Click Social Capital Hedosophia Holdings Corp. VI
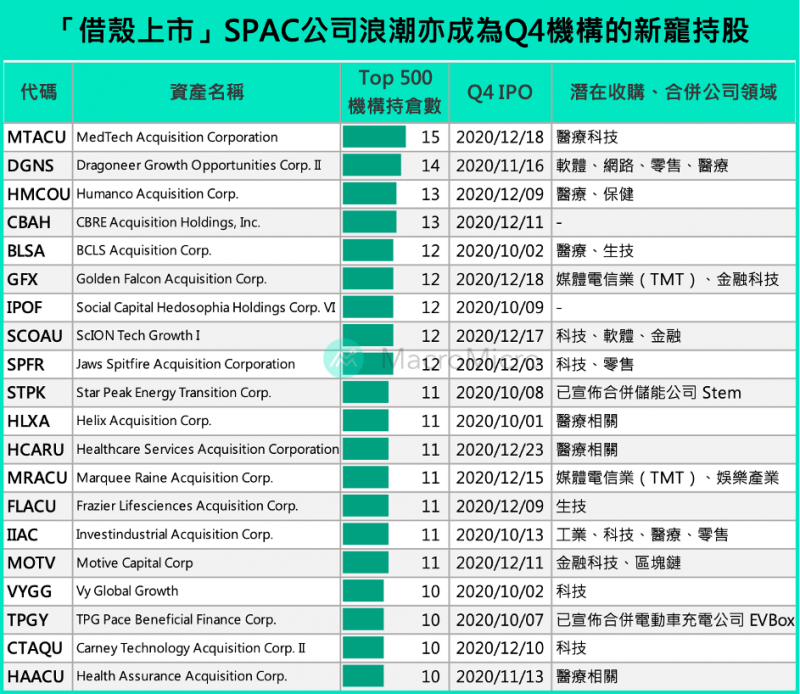The image size is (800, 694). 206,308
